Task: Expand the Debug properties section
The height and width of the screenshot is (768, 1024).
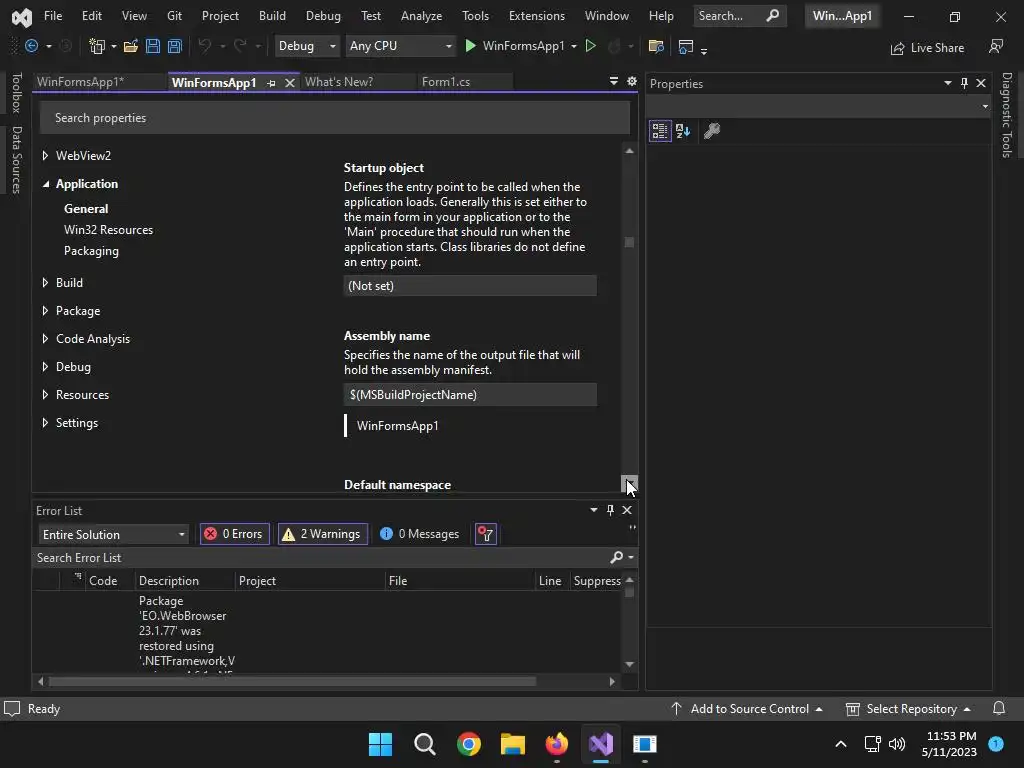Action: 45,366
